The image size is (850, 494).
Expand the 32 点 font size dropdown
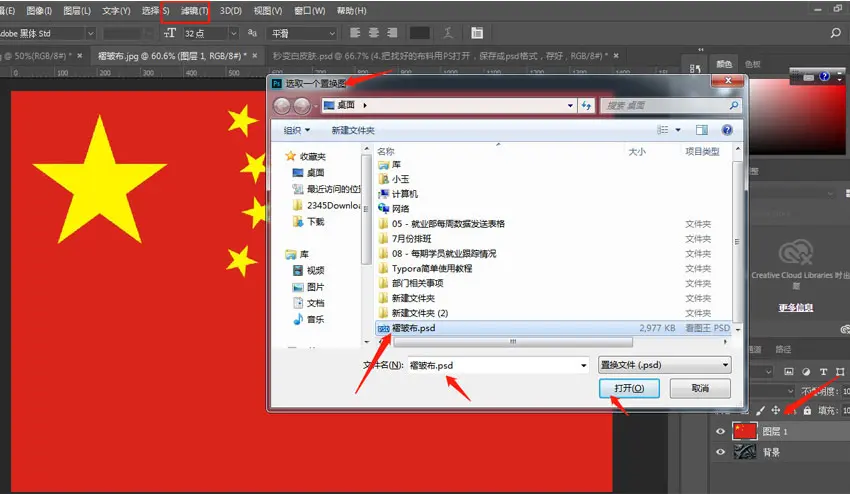234,34
